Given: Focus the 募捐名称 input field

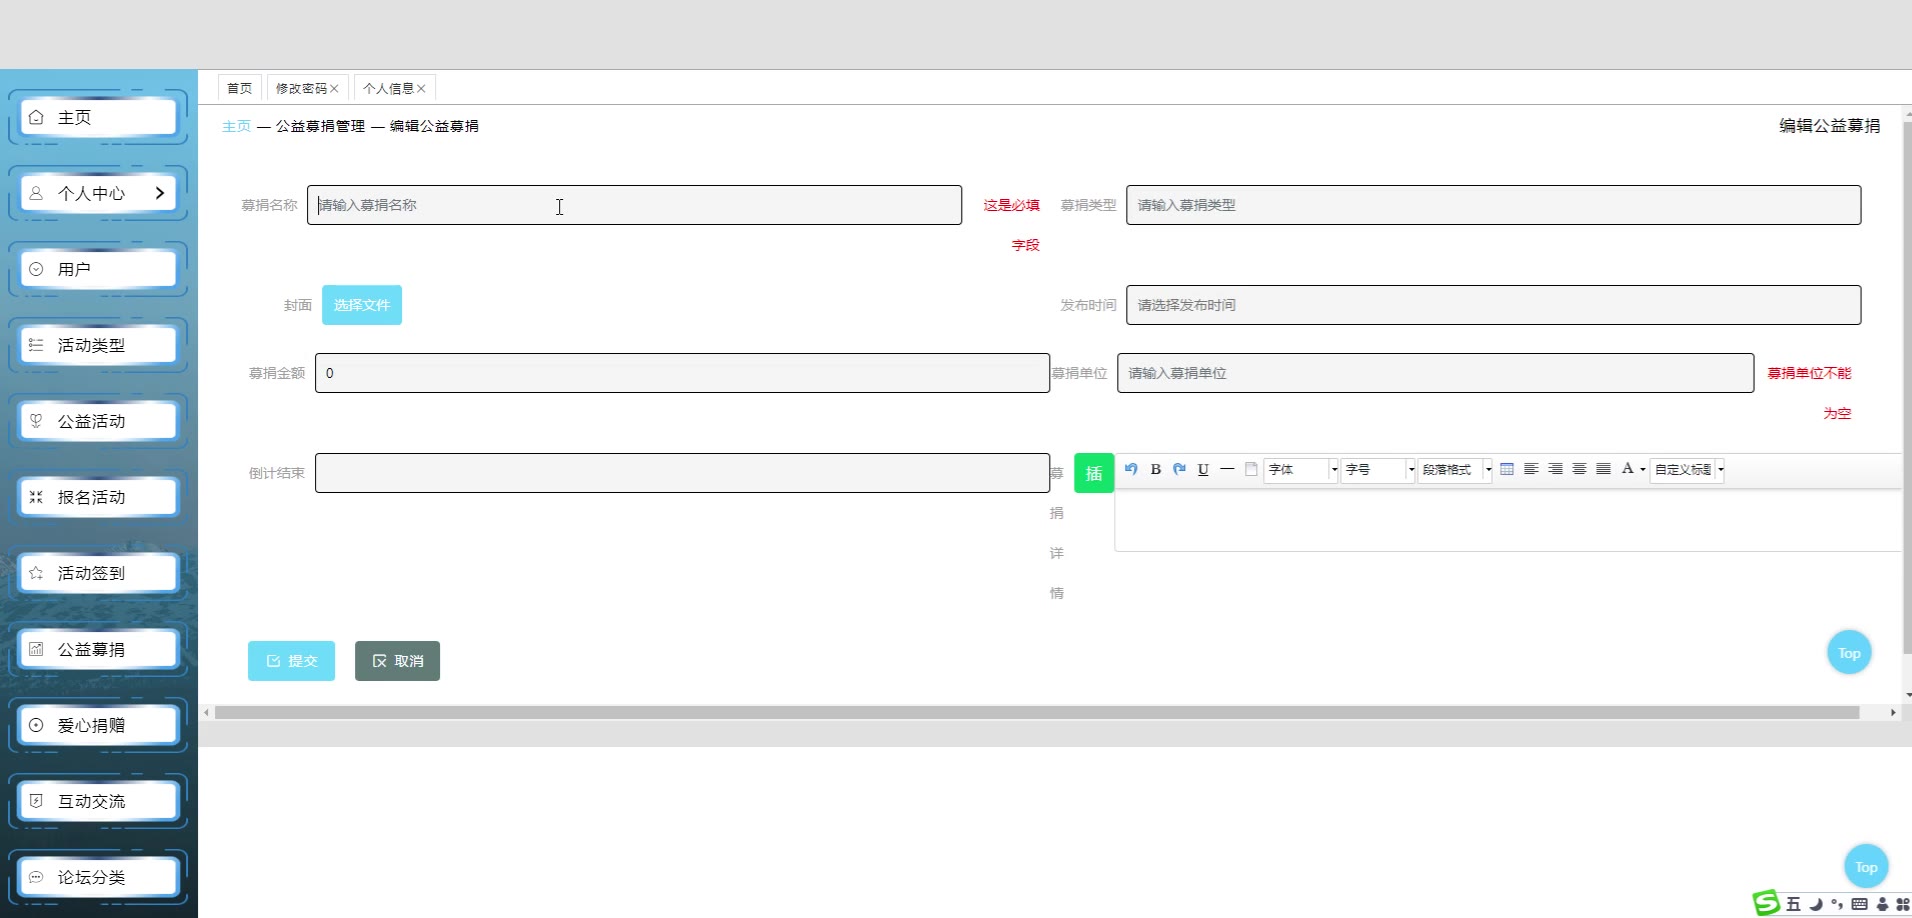Looking at the screenshot, I should tap(634, 205).
